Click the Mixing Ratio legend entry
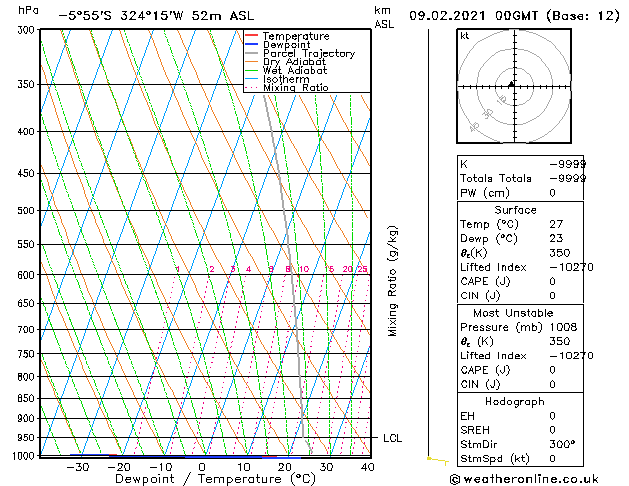 click(x=295, y=88)
